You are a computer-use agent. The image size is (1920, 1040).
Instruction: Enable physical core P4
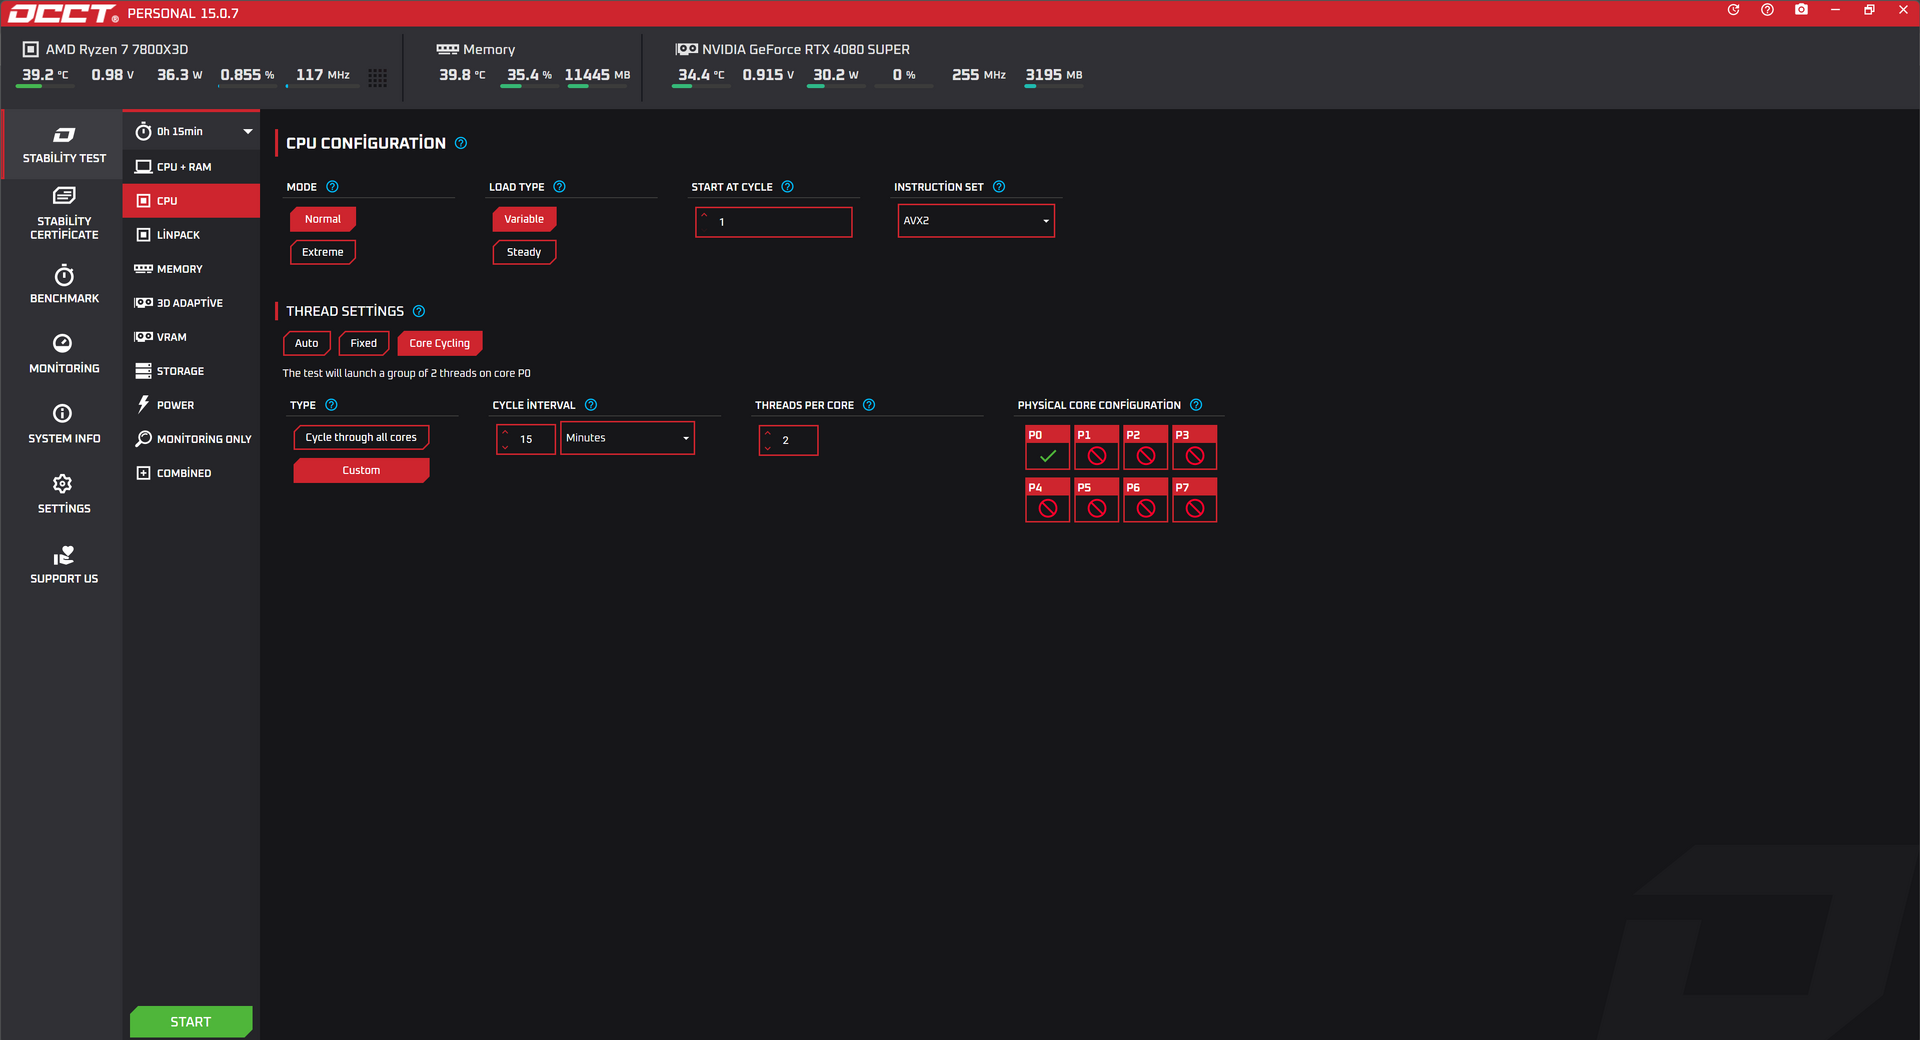pos(1047,500)
